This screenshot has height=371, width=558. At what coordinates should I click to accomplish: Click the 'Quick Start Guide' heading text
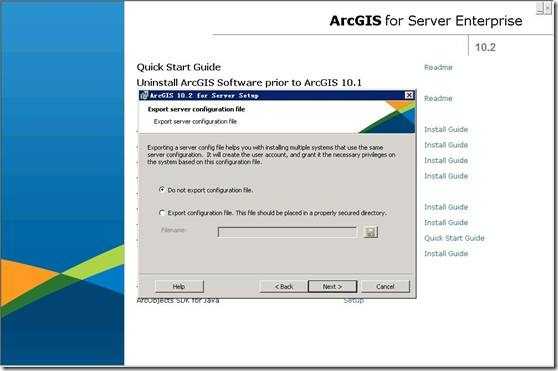pyautogui.click(x=179, y=67)
